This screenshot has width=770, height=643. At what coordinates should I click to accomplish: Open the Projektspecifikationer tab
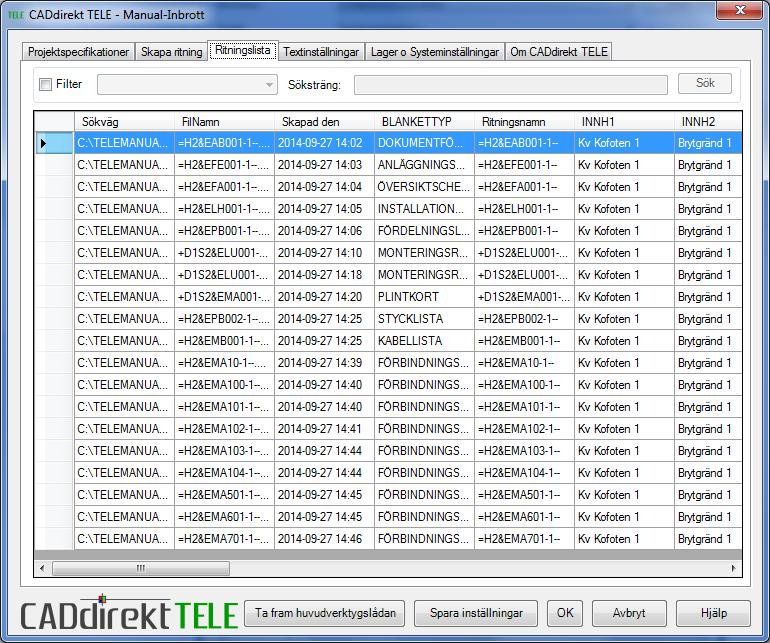pos(78,52)
